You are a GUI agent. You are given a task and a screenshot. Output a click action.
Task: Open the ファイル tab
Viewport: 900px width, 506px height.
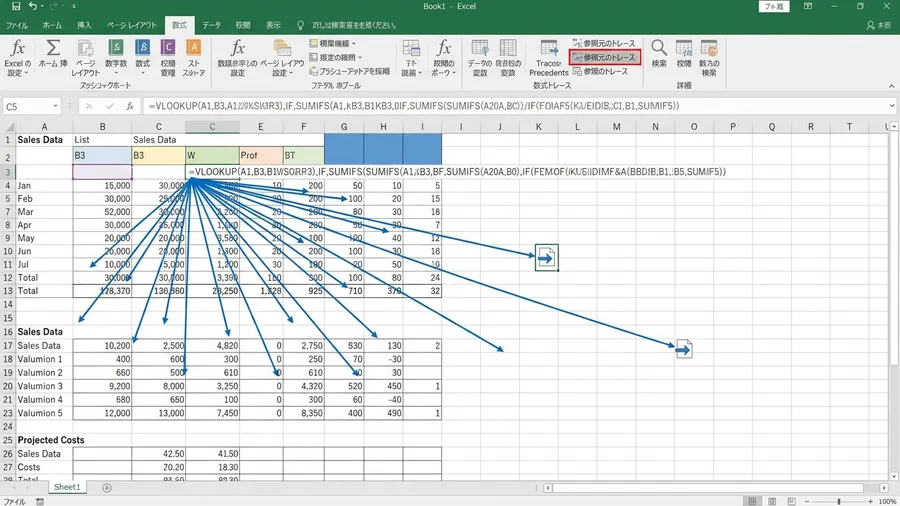[17, 25]
